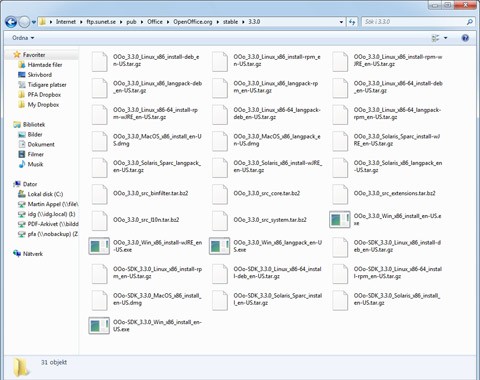Viewport: 480px width, 380px height.
Task: Click file name OOo-SDK_3.3.0_Linux_x86_install-deb_en-US.tar.gz
Action: click(x=397, y=246)
